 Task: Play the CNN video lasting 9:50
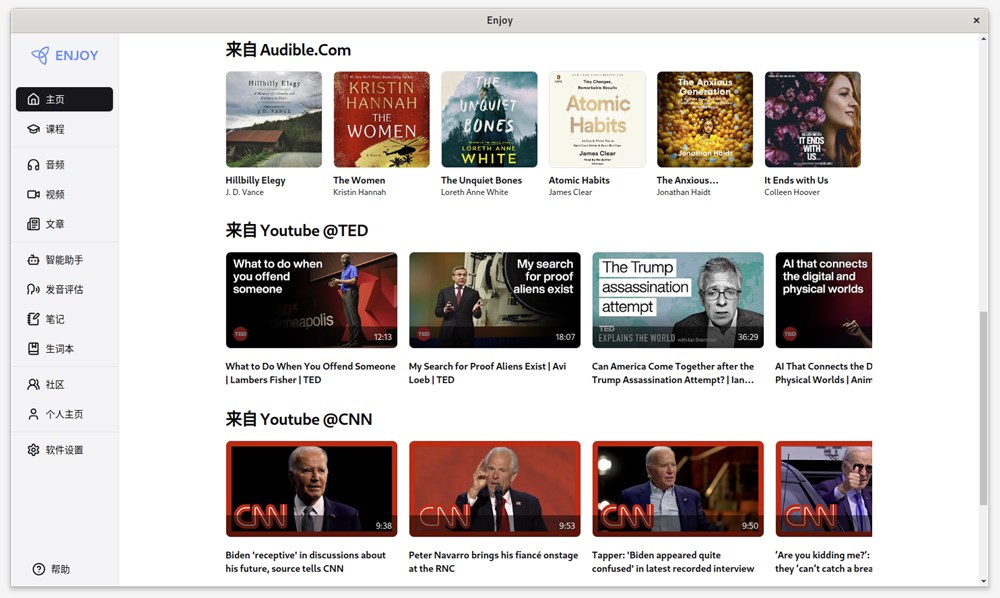[678, 489]
